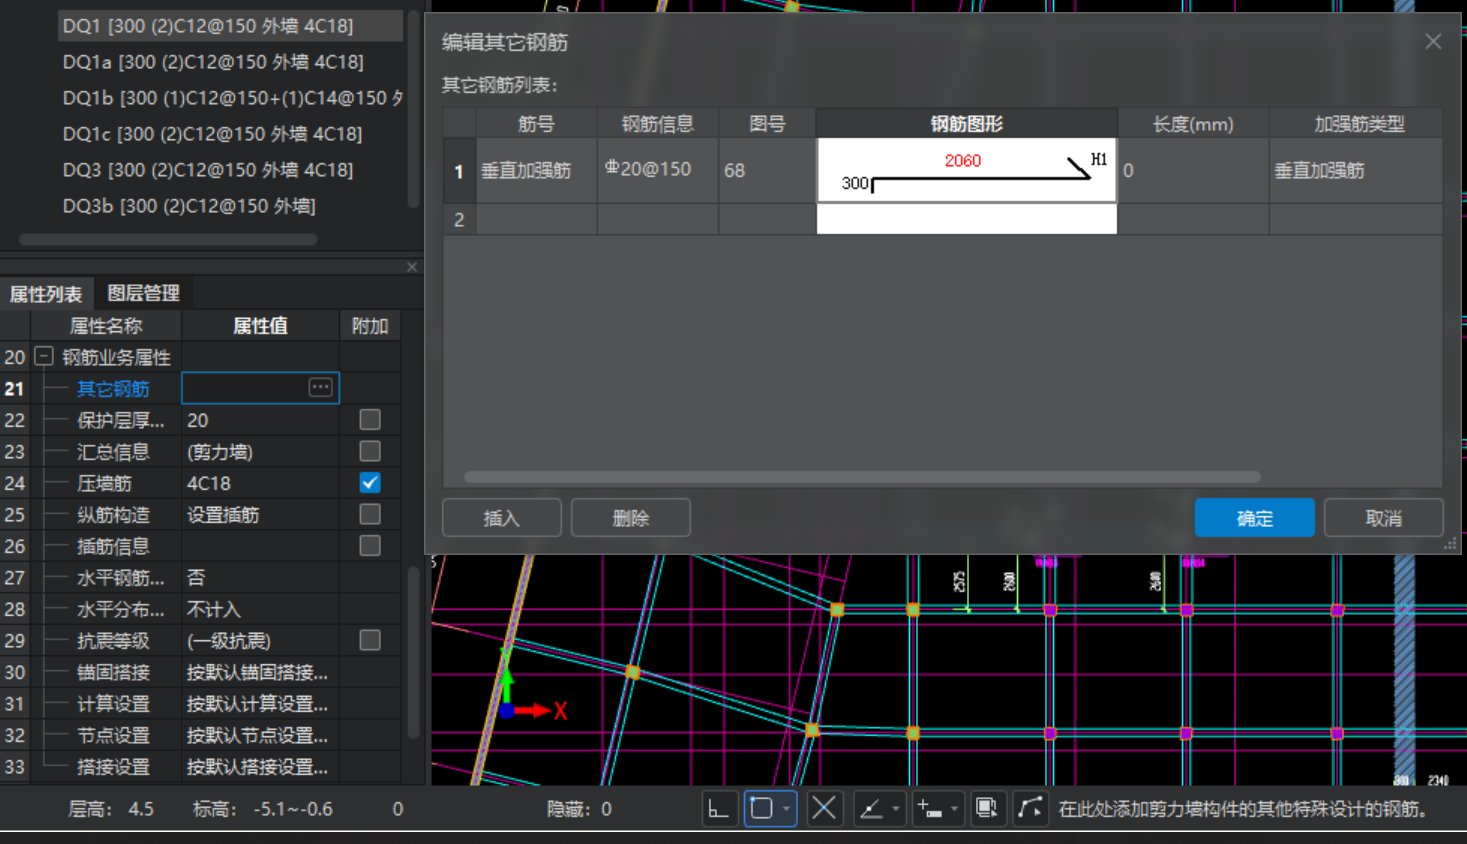The width and height of the screenshot is (1467, 844).
Task: Toggle 附加 checkbox for 汇总信息 row
Action: [370, 451]
